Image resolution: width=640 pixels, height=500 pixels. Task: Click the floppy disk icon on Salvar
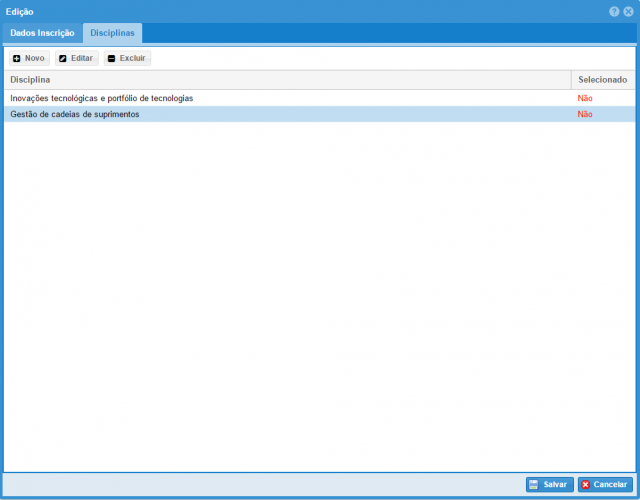click(x=534, y=484)
